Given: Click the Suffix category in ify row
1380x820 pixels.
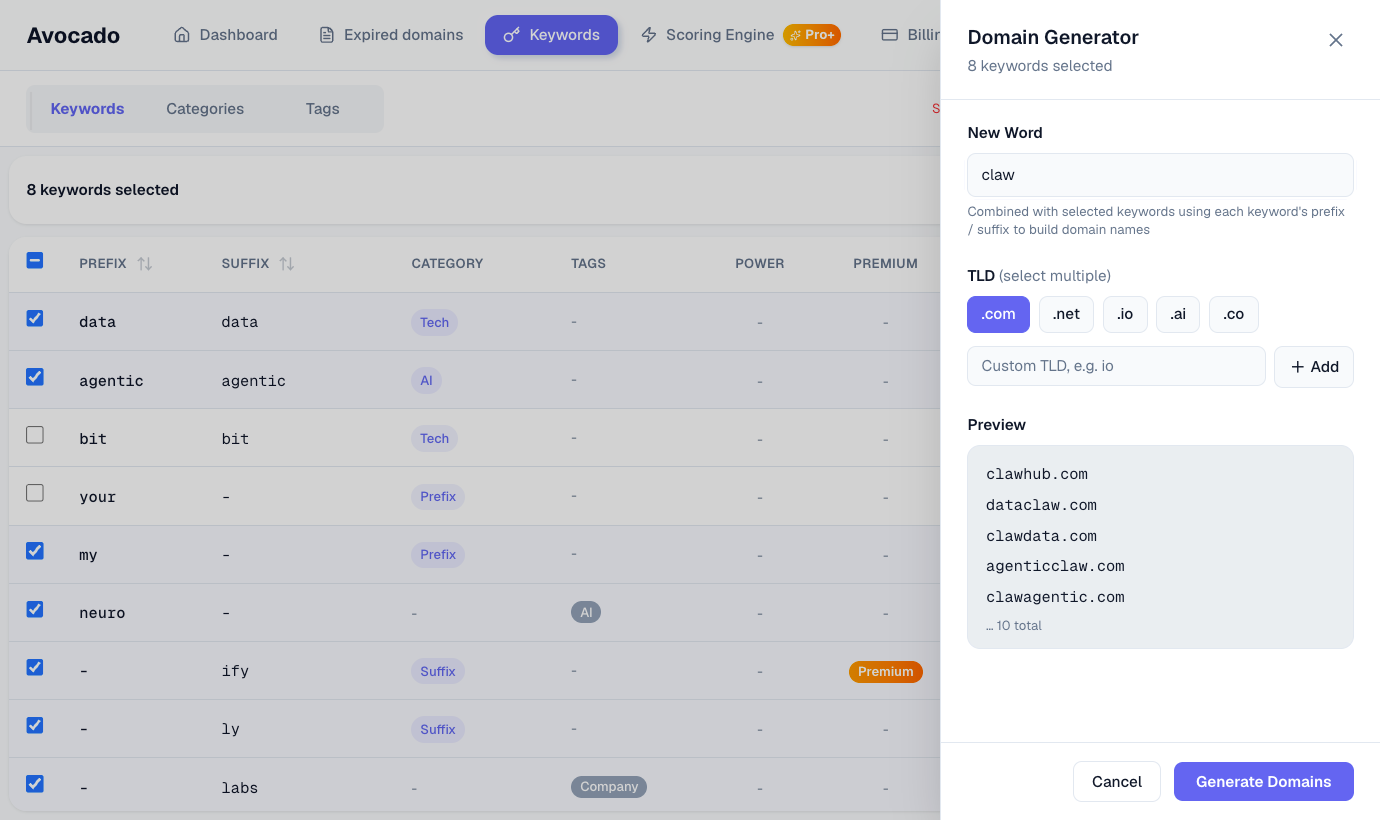Looking at the screenshot, I should point(438,671).
